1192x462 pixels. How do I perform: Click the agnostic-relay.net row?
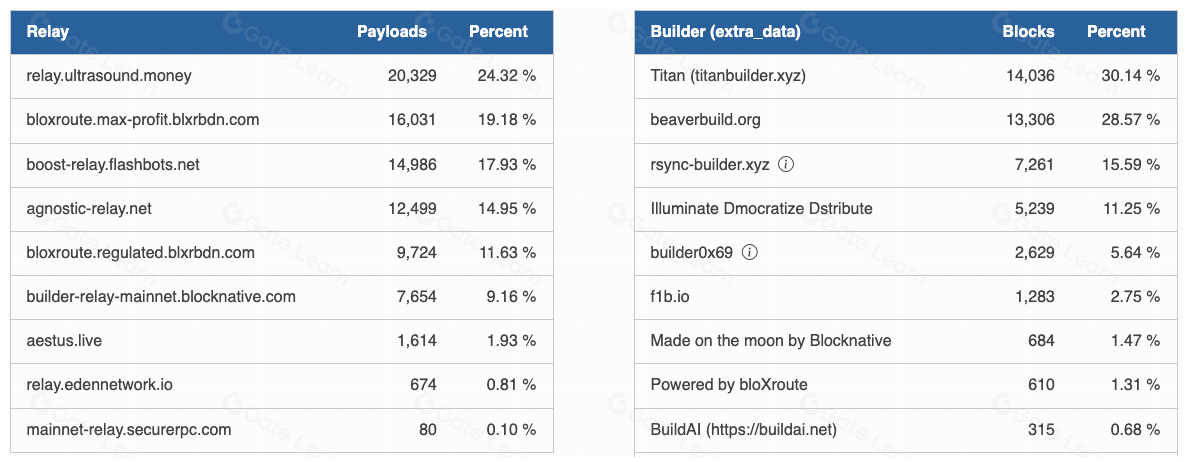(89, 208)
